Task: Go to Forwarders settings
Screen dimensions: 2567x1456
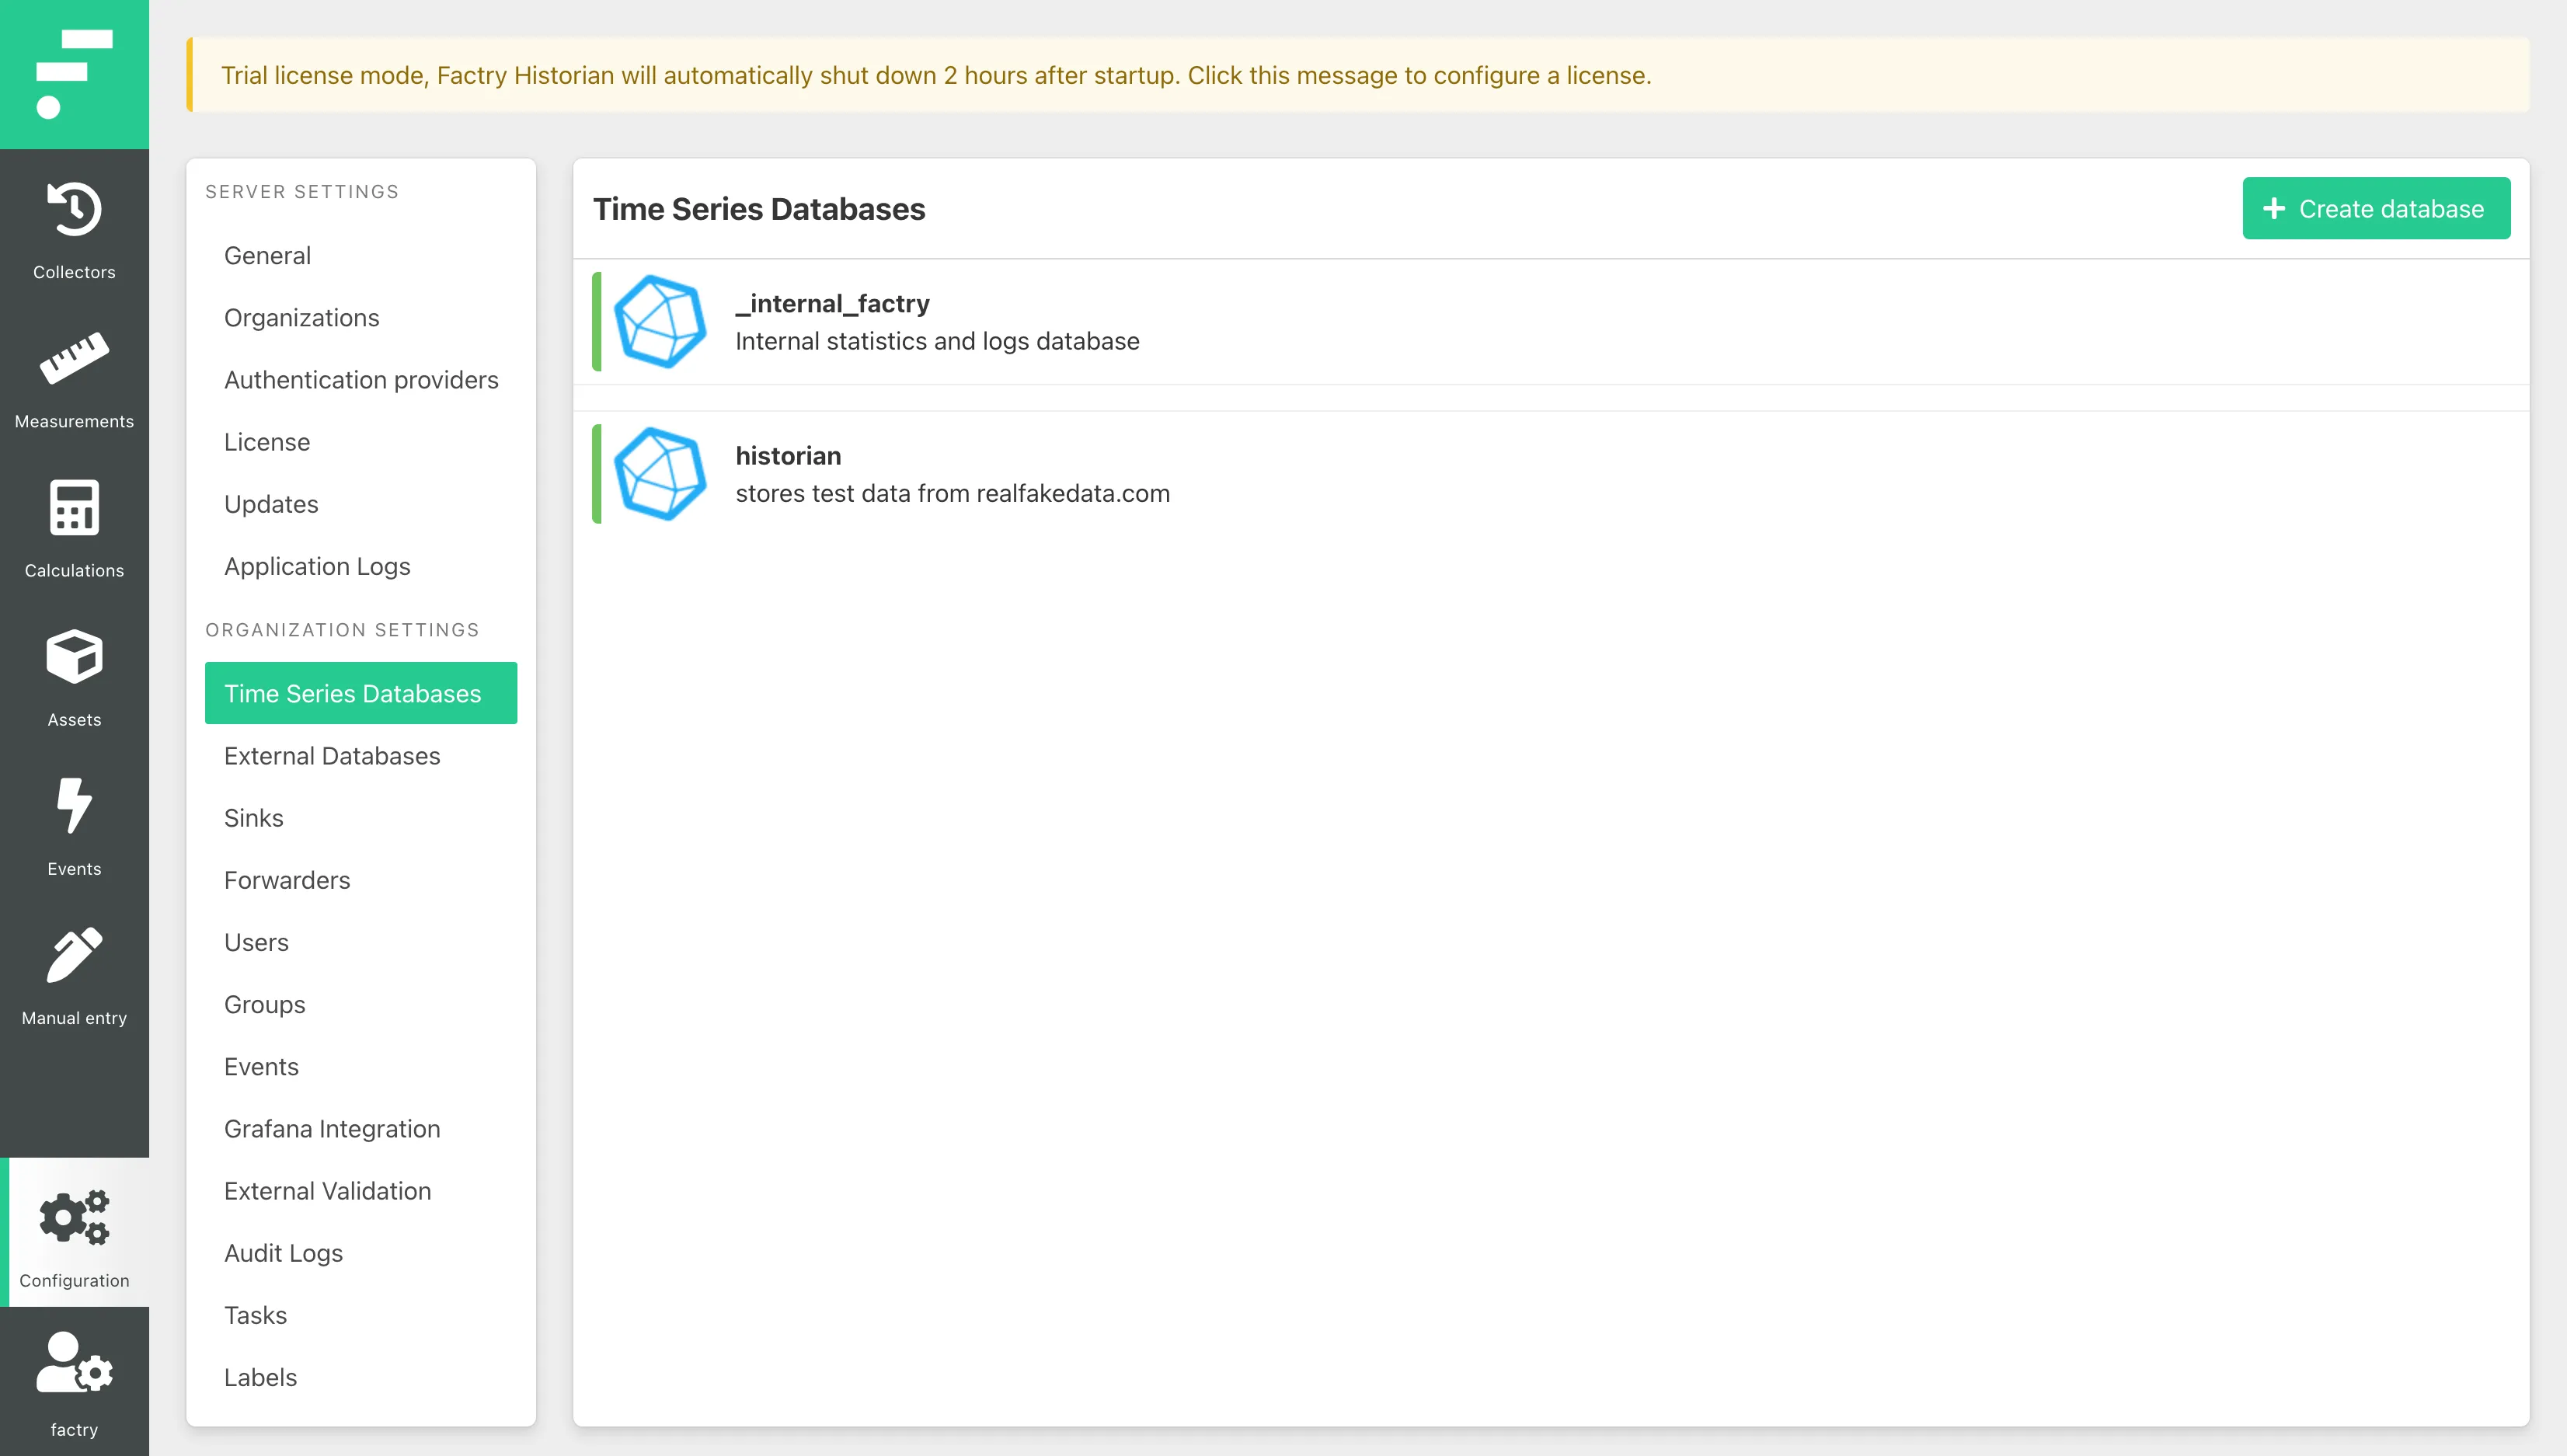Action: (361, 879)
